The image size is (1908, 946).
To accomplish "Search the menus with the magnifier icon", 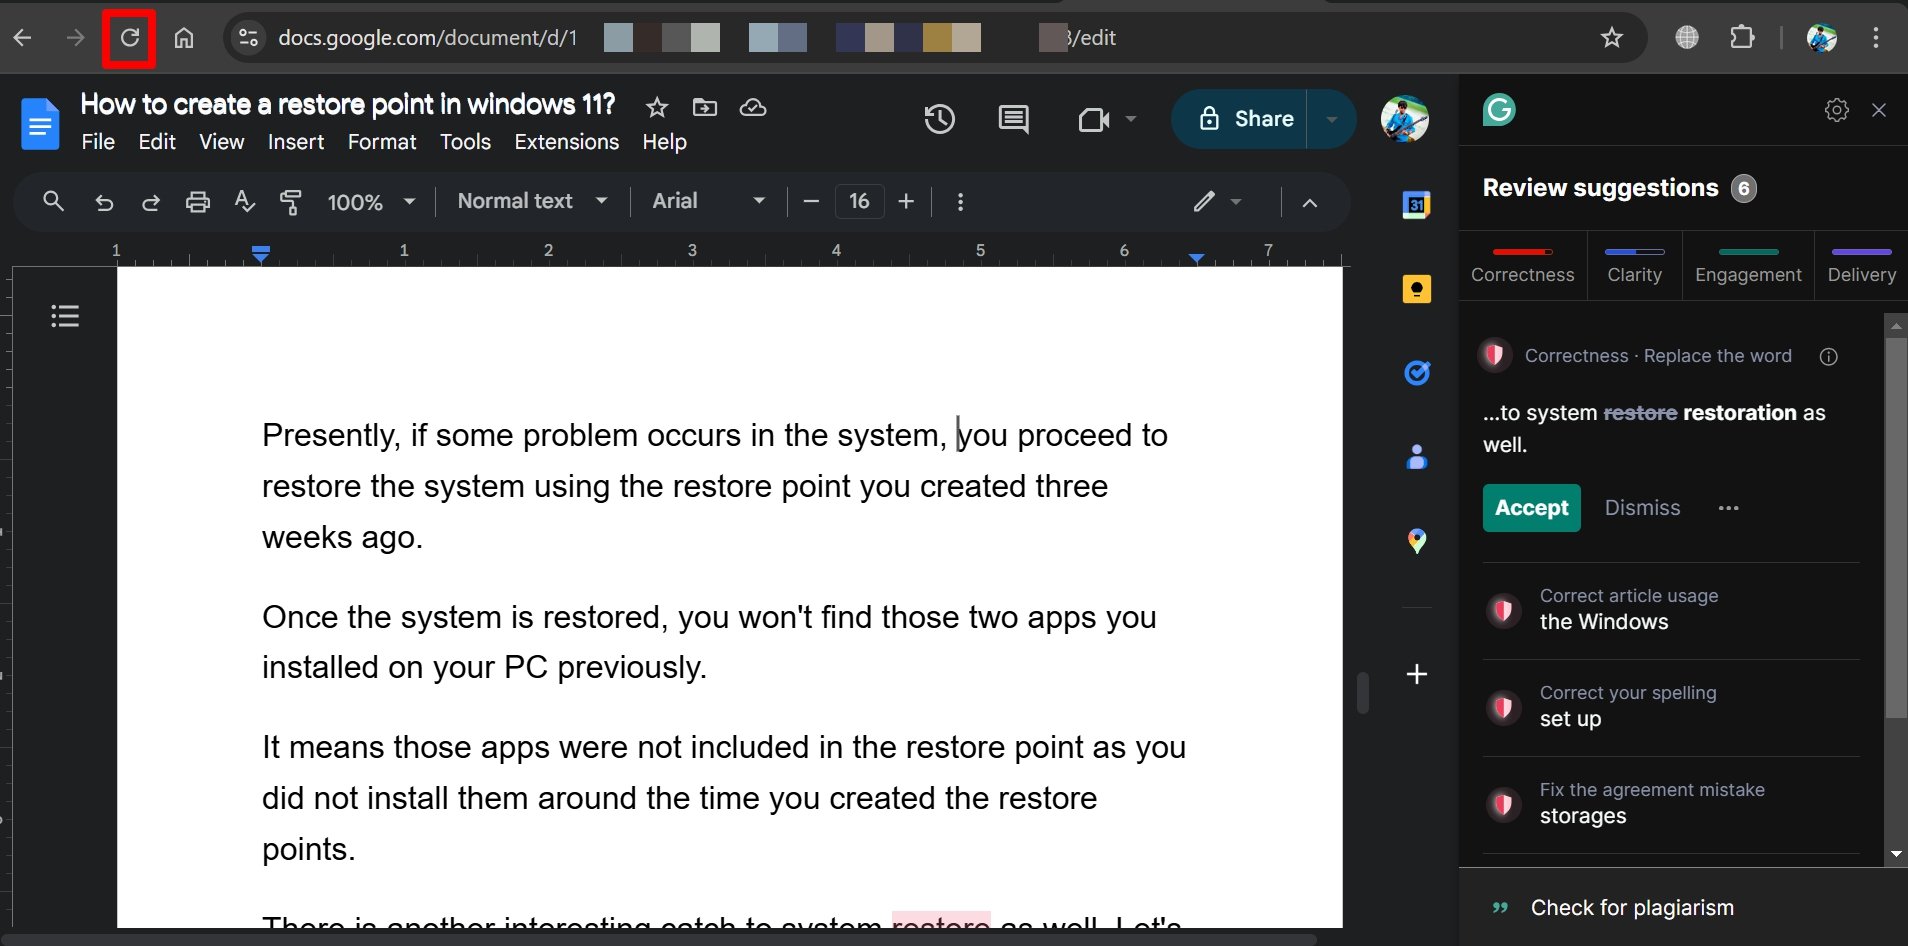I will pos(54,201).
